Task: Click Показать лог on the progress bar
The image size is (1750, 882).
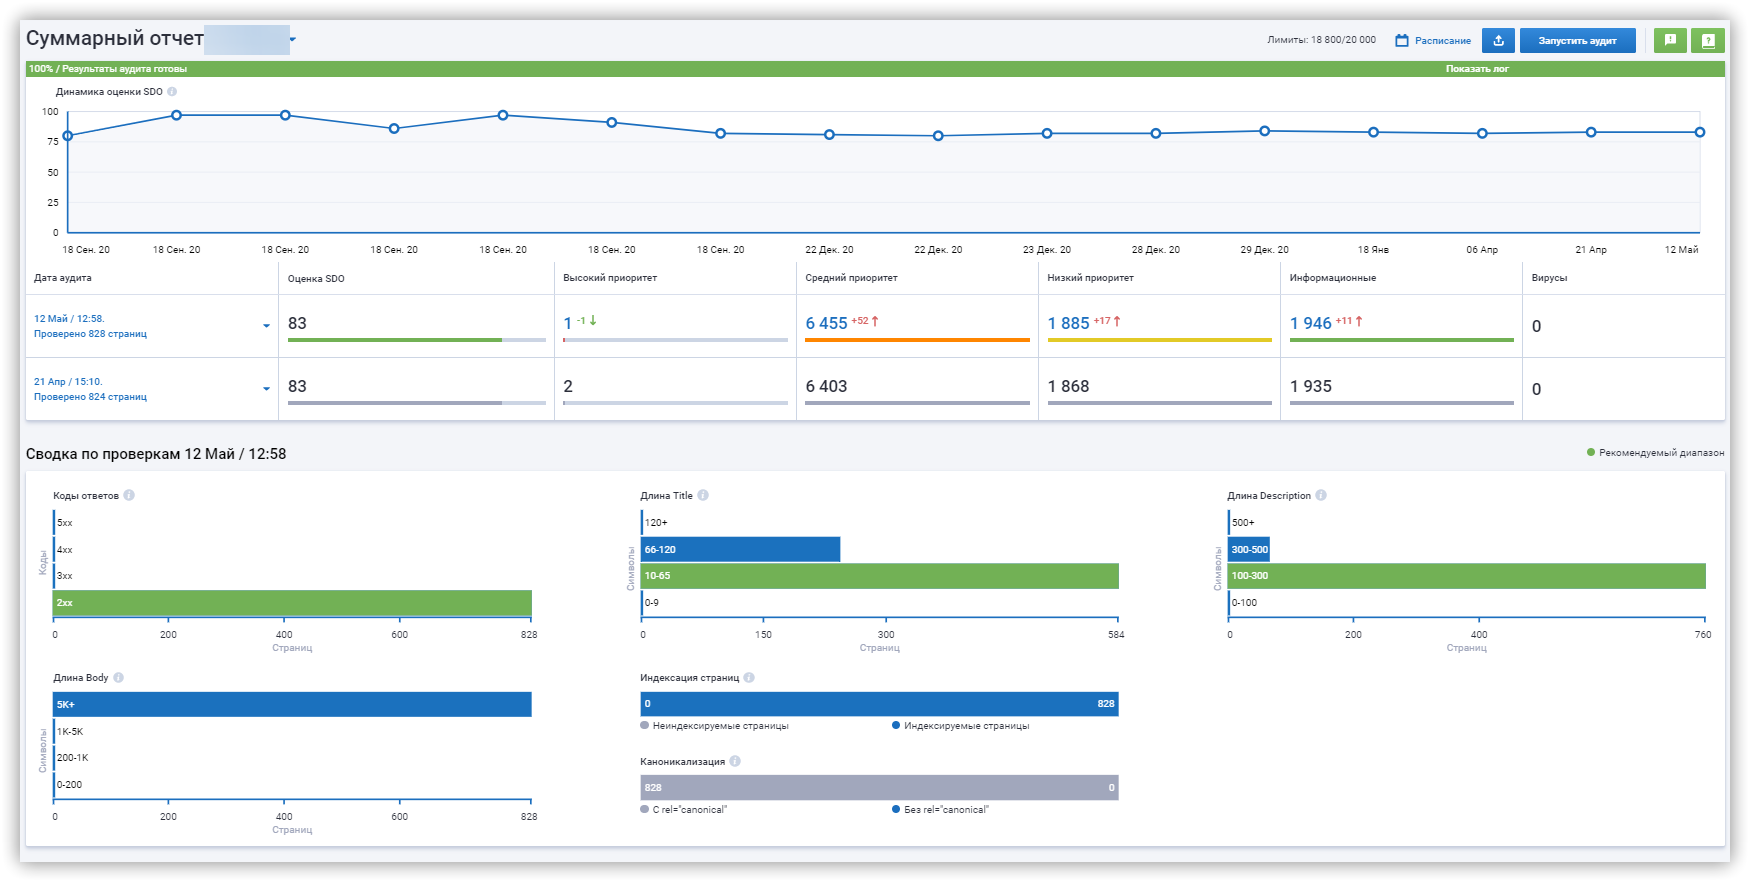Action: click(x=1477, y=69)
